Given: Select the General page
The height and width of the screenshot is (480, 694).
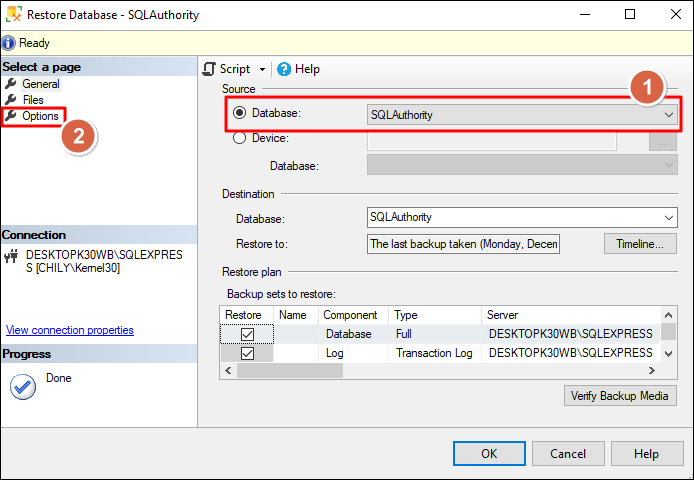Looking at the screenshot, I should 41,84.
